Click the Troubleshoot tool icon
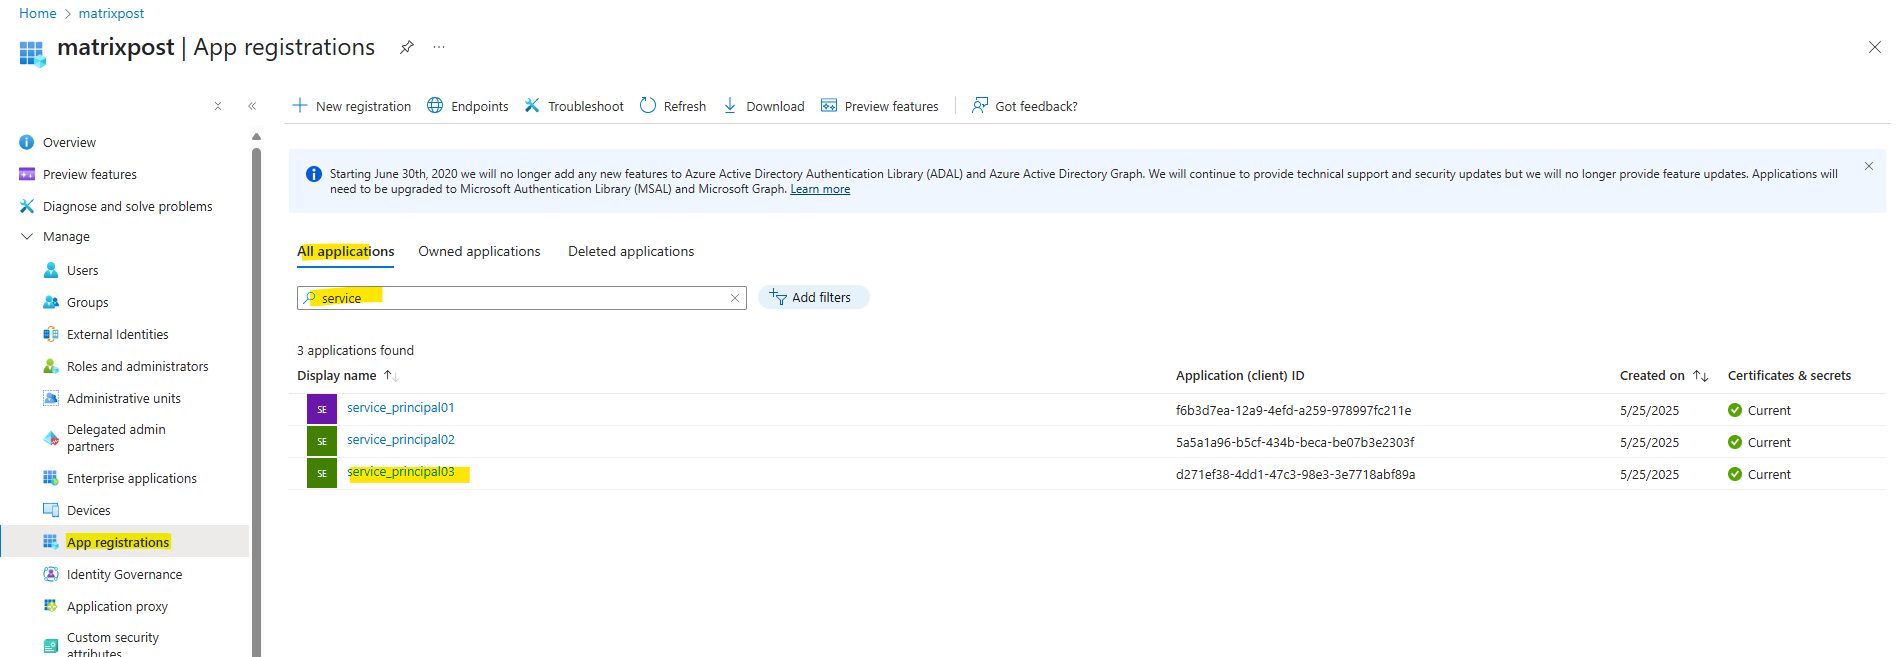 pos(532,105)
